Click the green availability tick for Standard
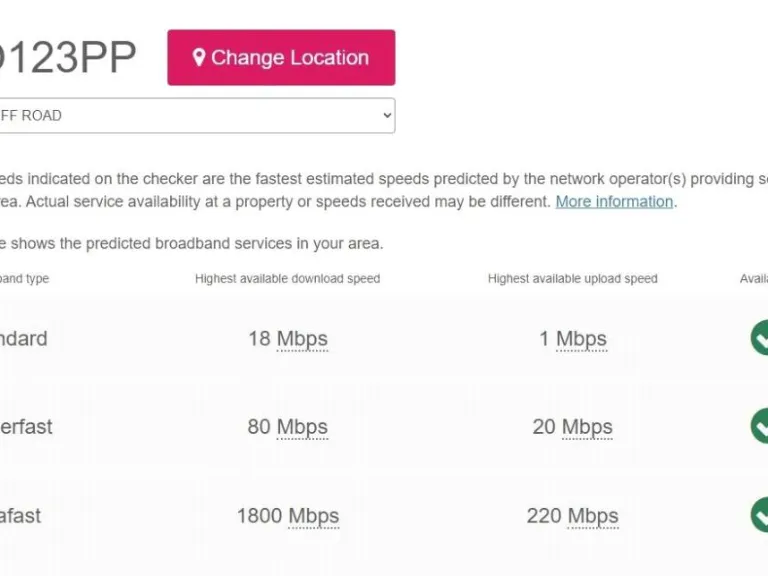Viewport: 768px width, 576px height. 760,338
